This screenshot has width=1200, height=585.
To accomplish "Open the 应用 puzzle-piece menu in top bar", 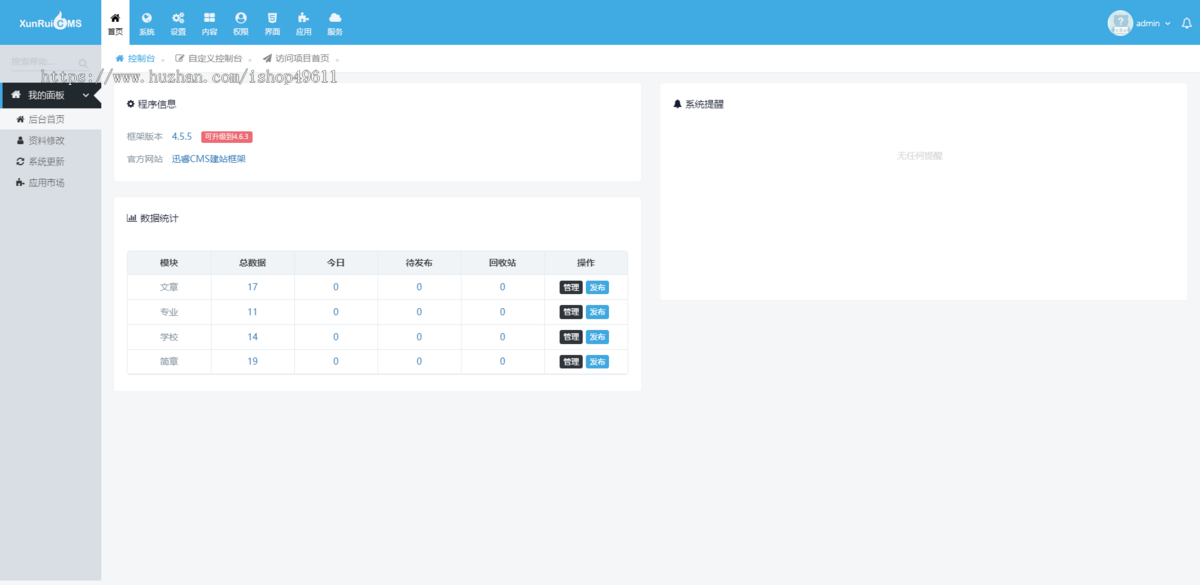I will pyautogui.click(x=303, y=23).
